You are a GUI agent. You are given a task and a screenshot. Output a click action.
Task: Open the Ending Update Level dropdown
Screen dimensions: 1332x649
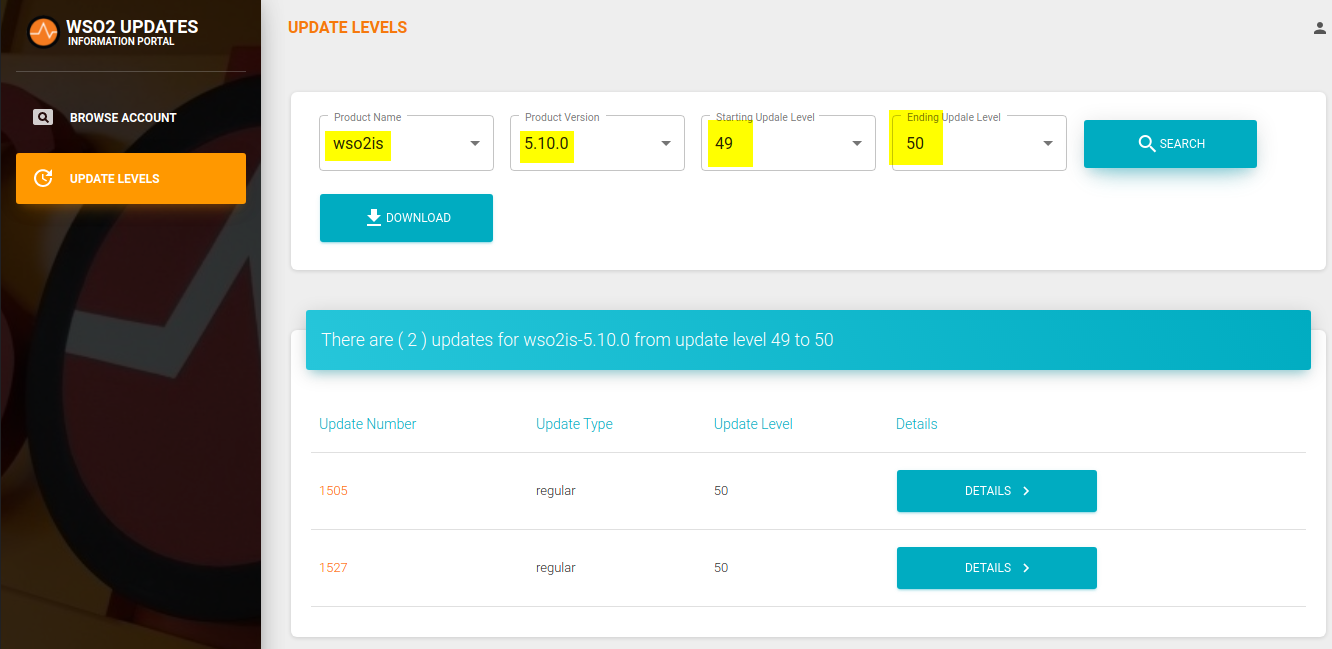pyautogui.click(x=1048, y=144)
